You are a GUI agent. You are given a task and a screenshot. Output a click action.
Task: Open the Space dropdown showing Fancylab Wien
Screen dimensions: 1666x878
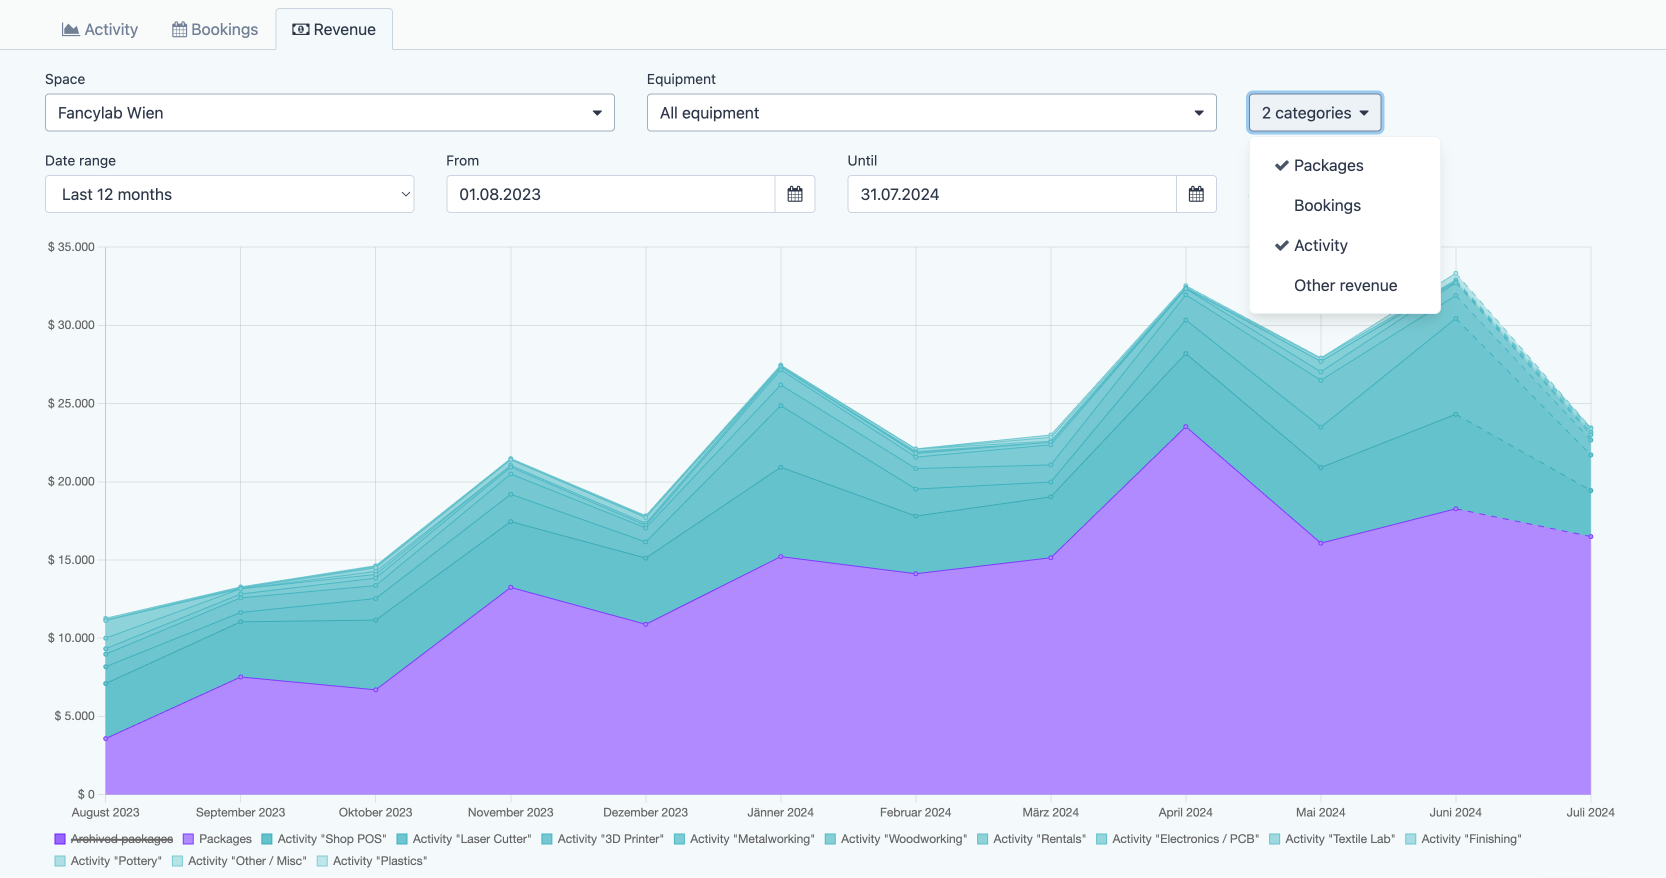(x=330, y=113)
